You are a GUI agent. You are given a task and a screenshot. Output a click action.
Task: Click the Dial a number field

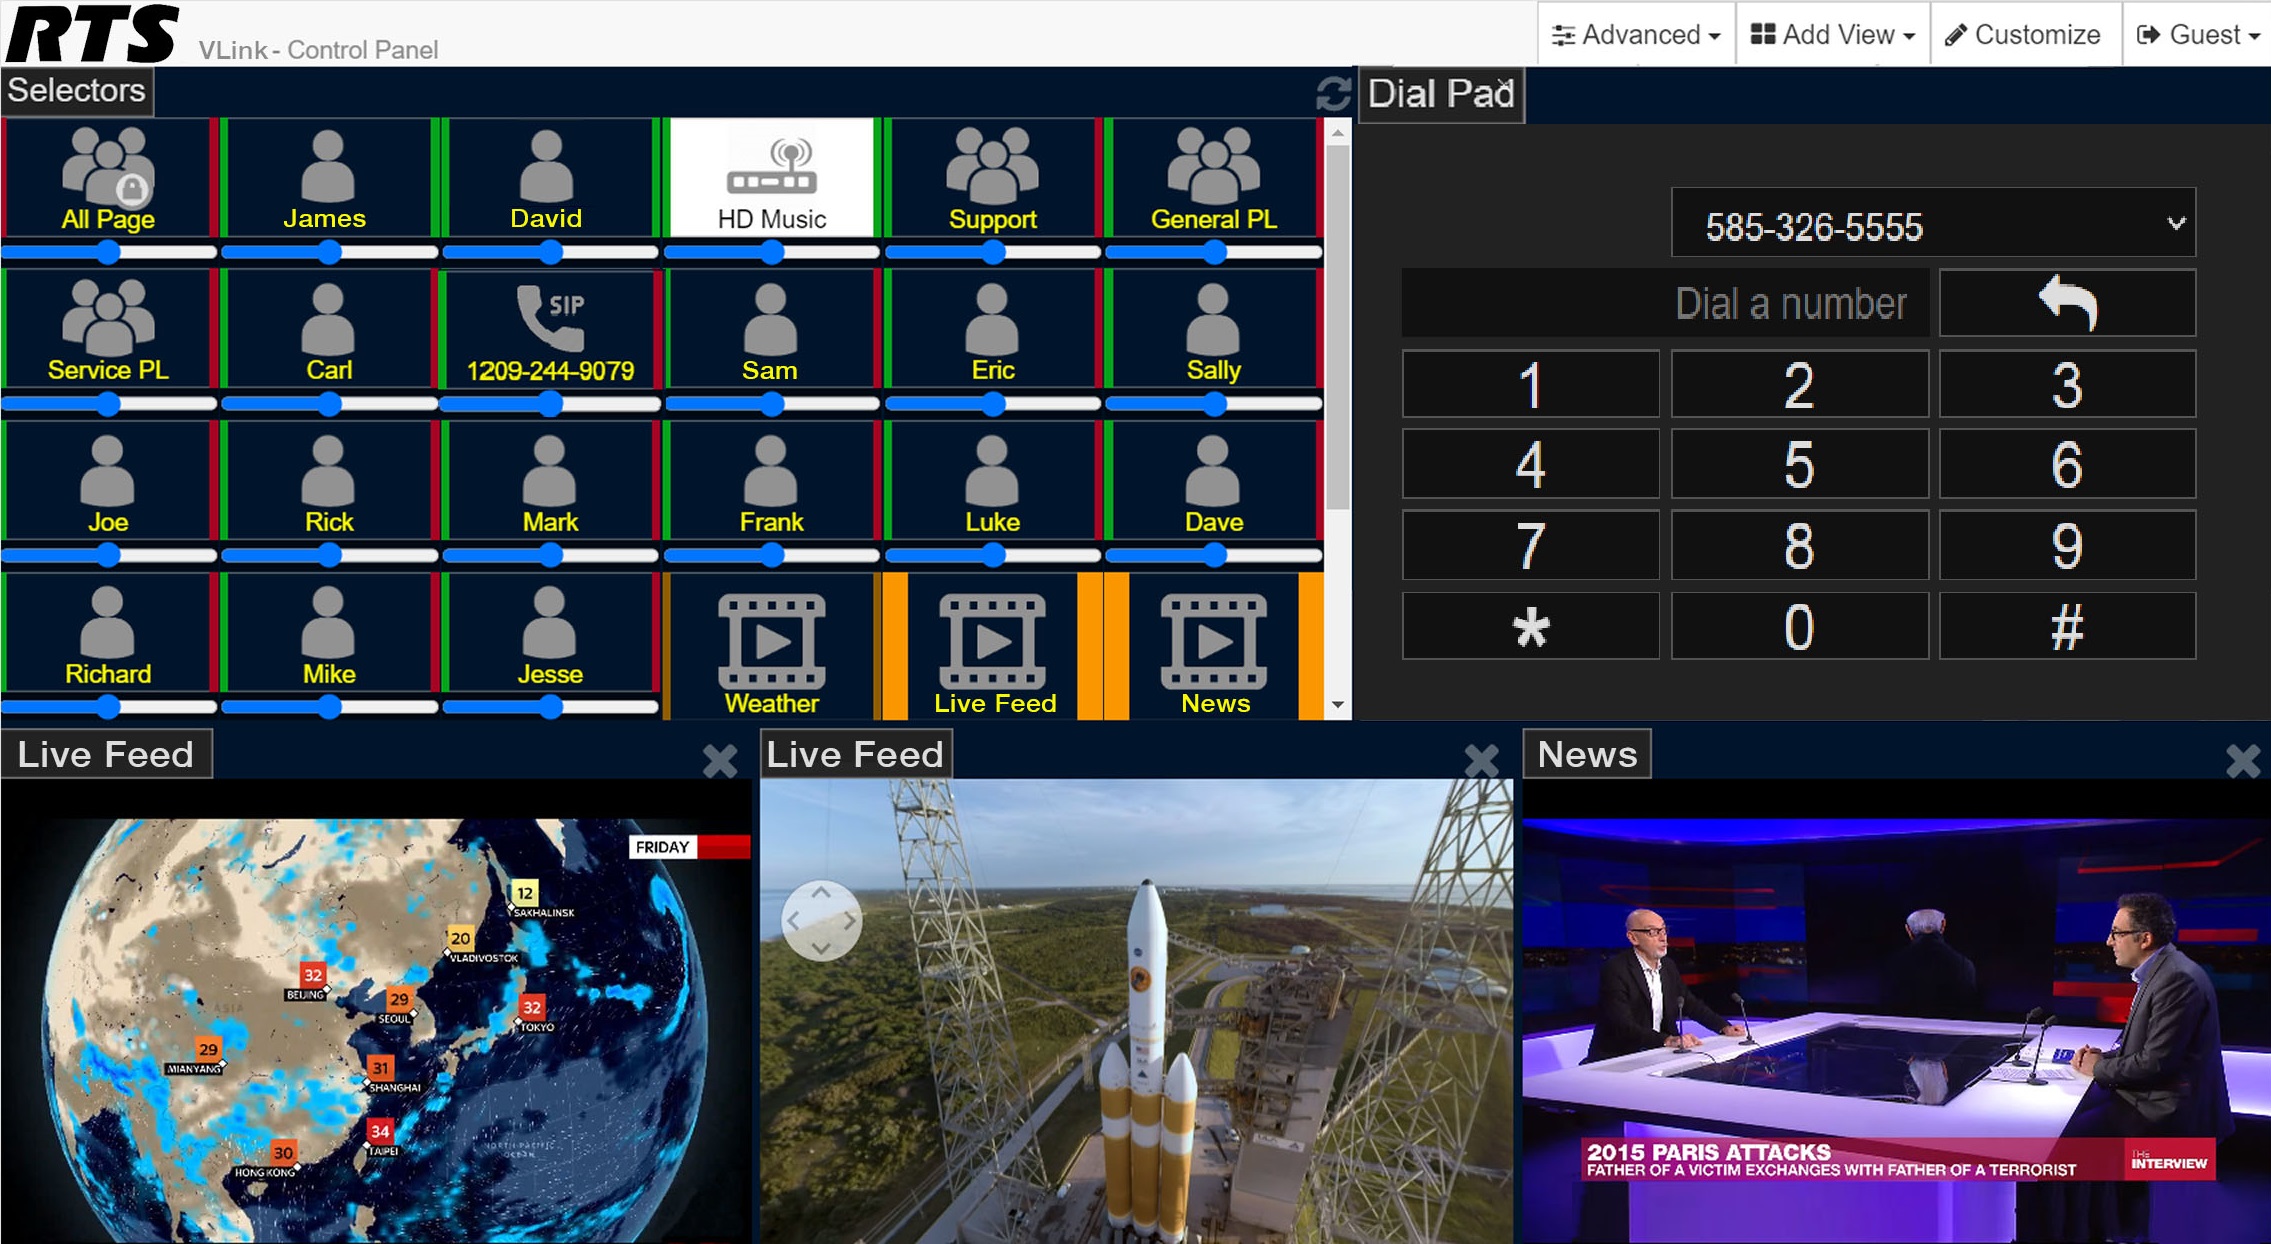[x=1665, y=303]
